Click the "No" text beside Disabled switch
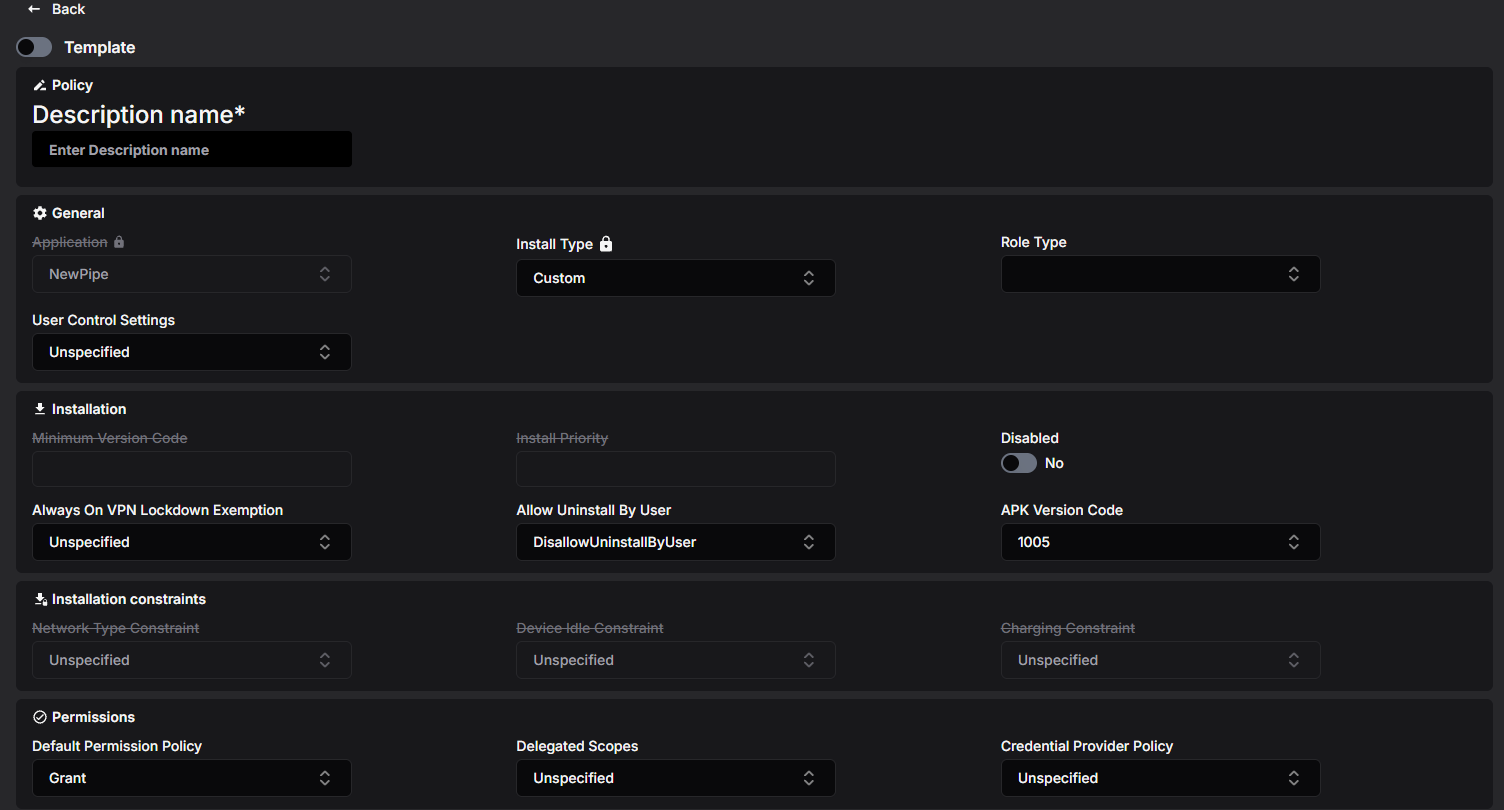The height and width of the screenshot is (810, 1504). (1054, 463)
